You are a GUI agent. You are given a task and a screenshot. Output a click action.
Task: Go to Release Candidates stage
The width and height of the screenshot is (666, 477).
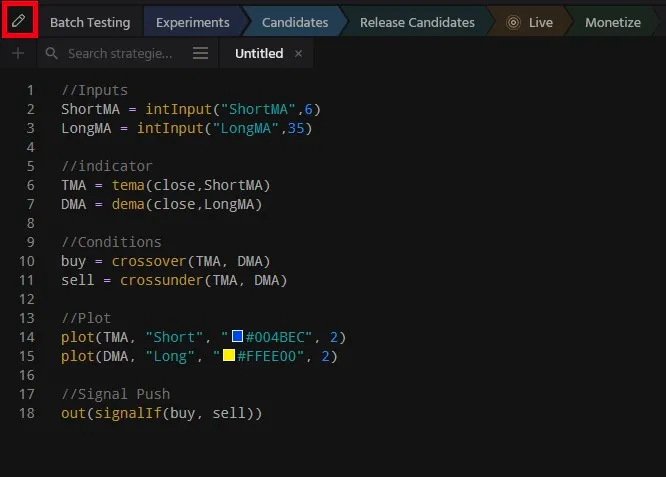(417, 22)
